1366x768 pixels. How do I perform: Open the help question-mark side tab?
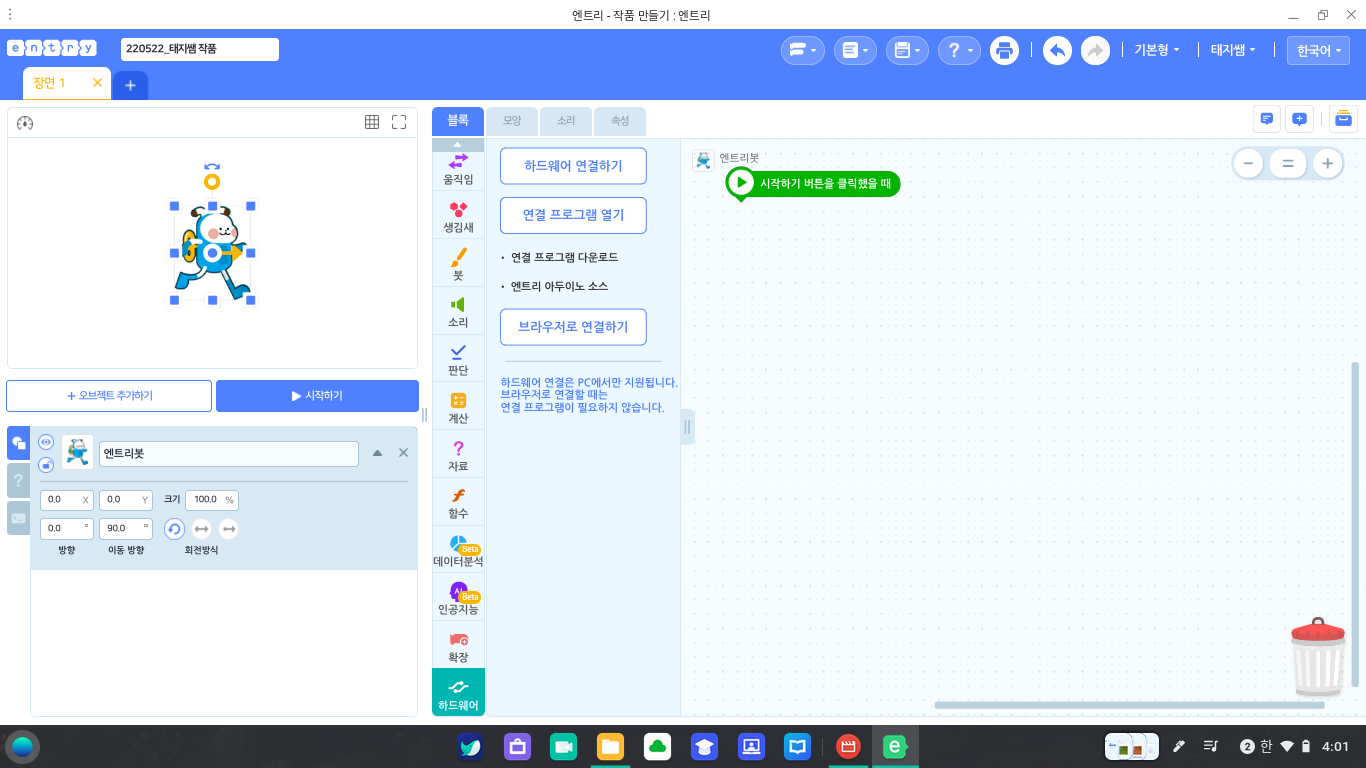(18, 480)
